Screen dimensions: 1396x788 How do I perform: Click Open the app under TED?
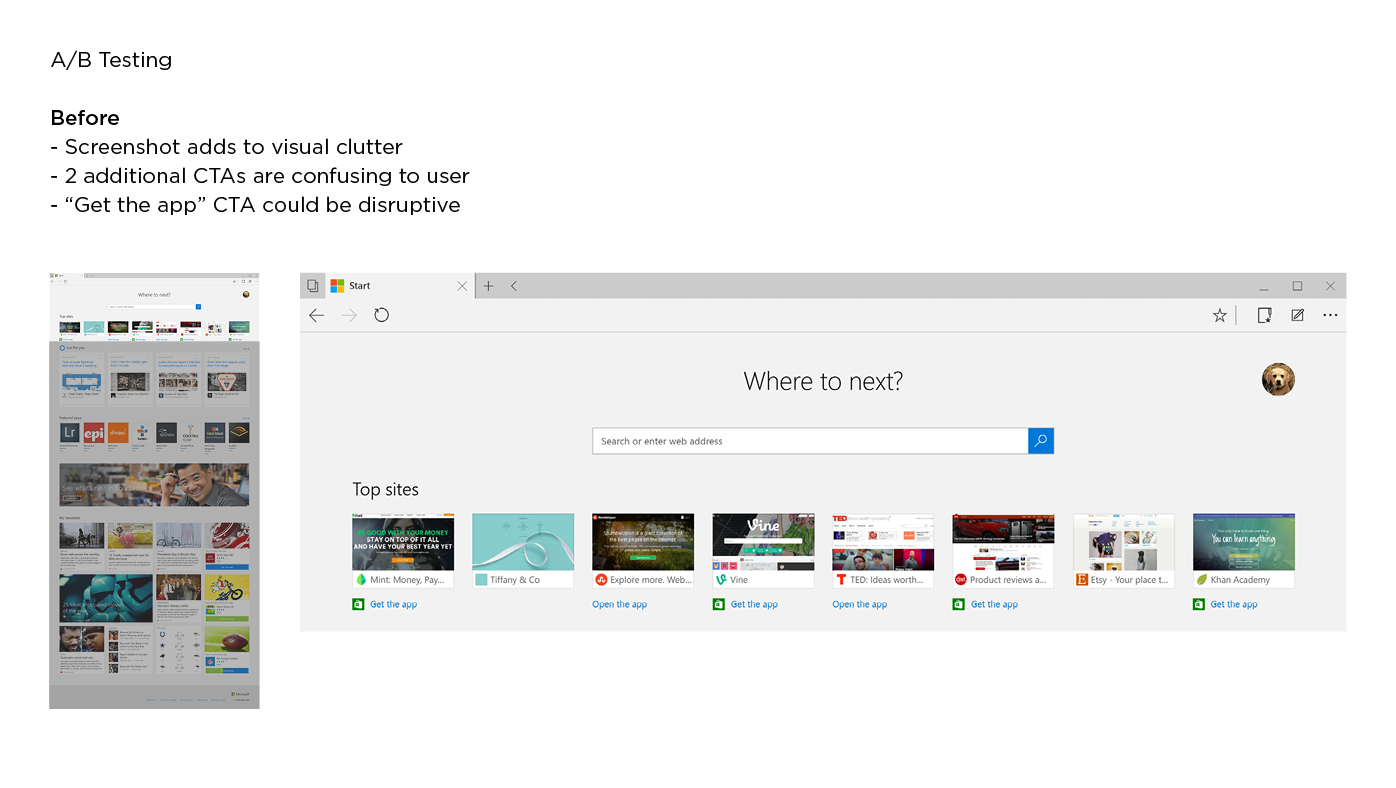coord(860,603)
